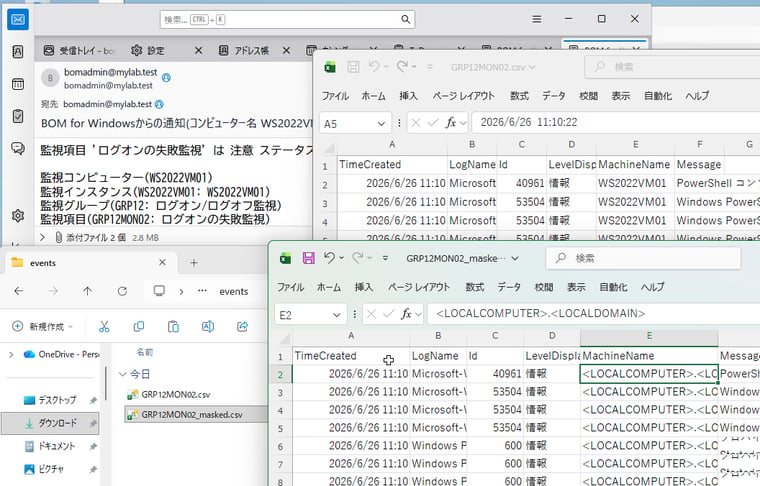
Task: Click Cut scissors icon in Explorer toolbar
Action: coord(104,327)
